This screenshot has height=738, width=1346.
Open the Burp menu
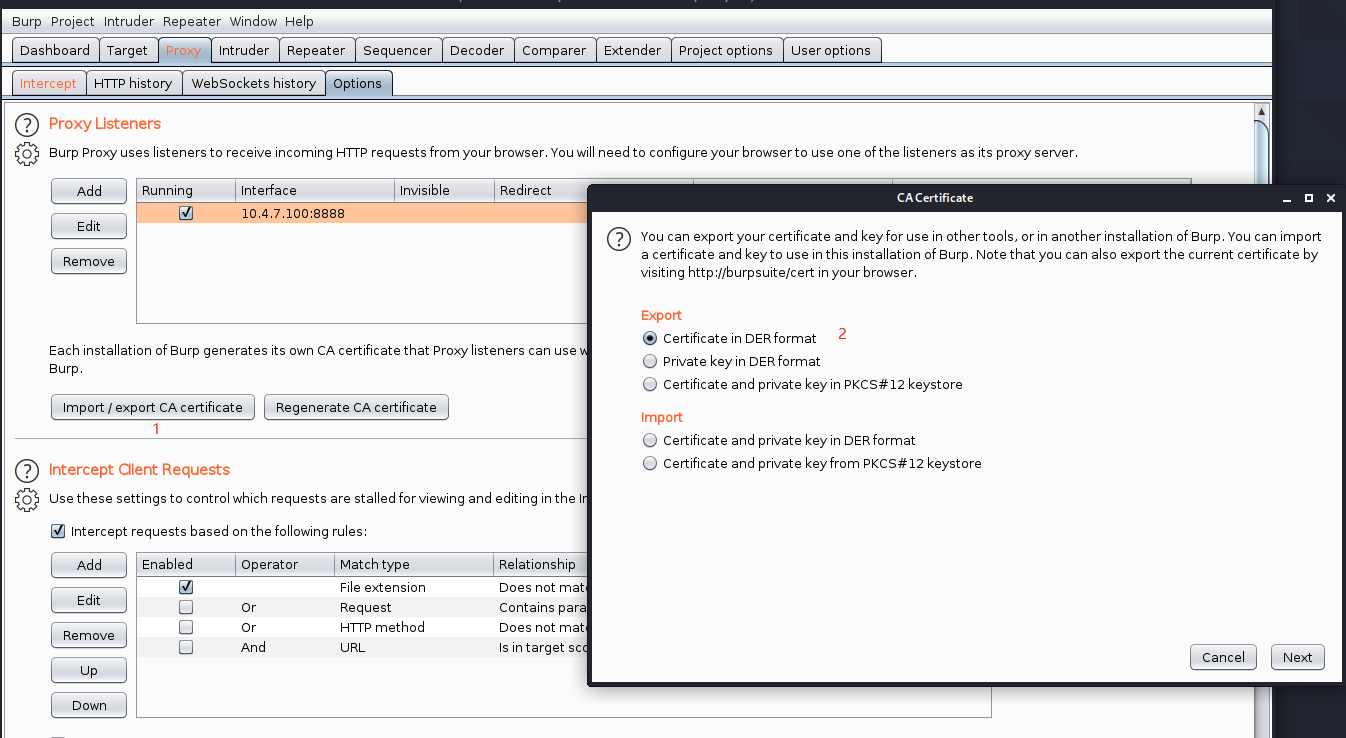click(27, 21)
